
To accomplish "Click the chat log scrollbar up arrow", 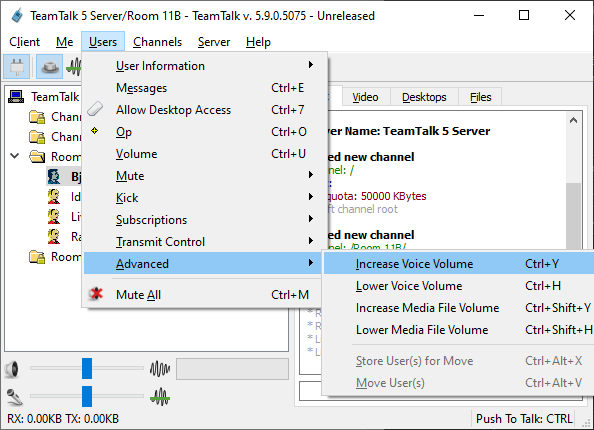I will click(573, 120).
